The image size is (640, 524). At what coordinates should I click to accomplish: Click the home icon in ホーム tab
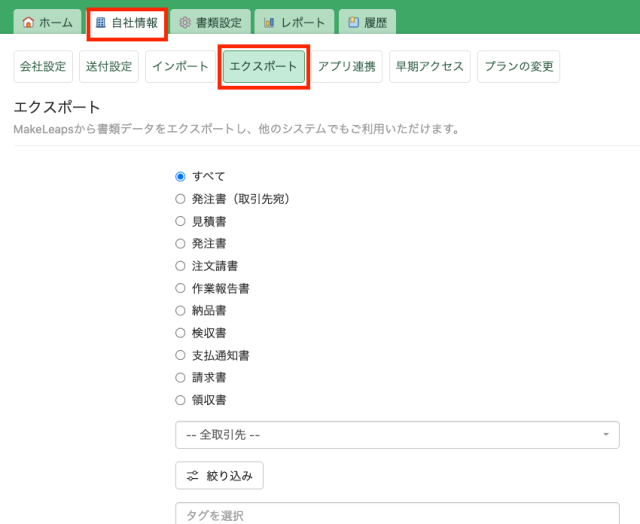click(x=28, y=23)
